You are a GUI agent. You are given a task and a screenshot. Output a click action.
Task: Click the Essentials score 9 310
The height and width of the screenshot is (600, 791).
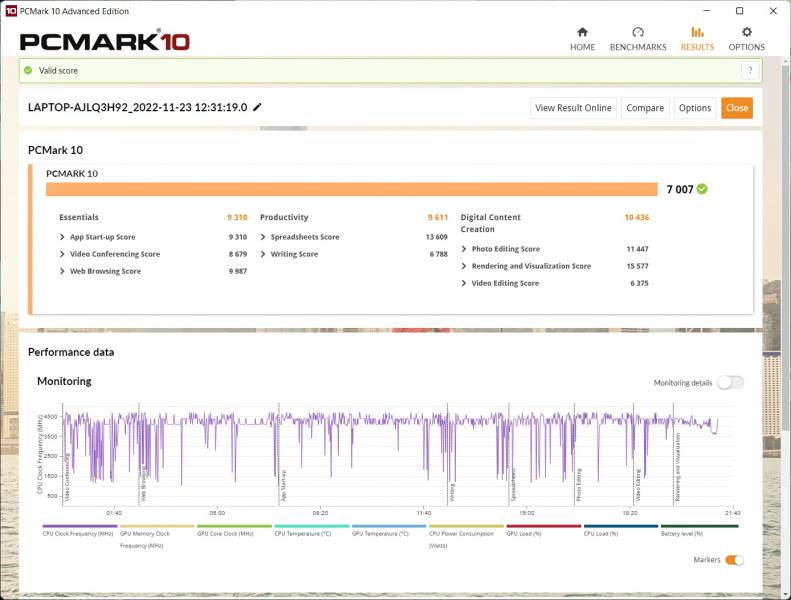tap(237, 217)
